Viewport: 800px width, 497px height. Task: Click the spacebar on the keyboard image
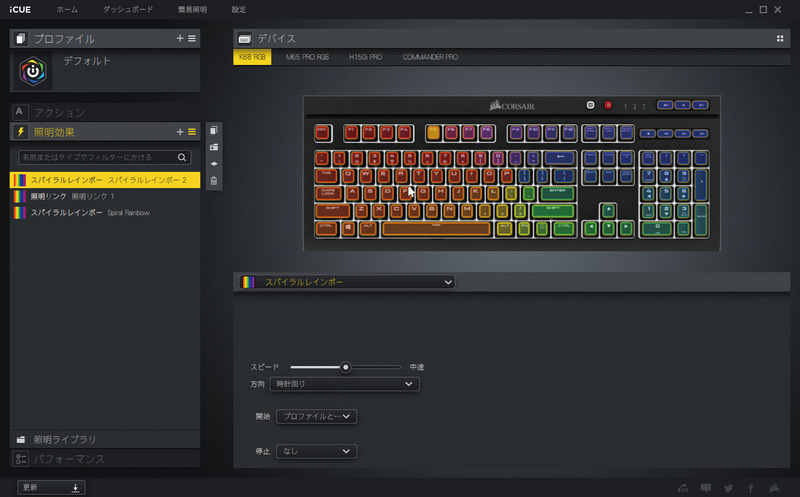436,229
